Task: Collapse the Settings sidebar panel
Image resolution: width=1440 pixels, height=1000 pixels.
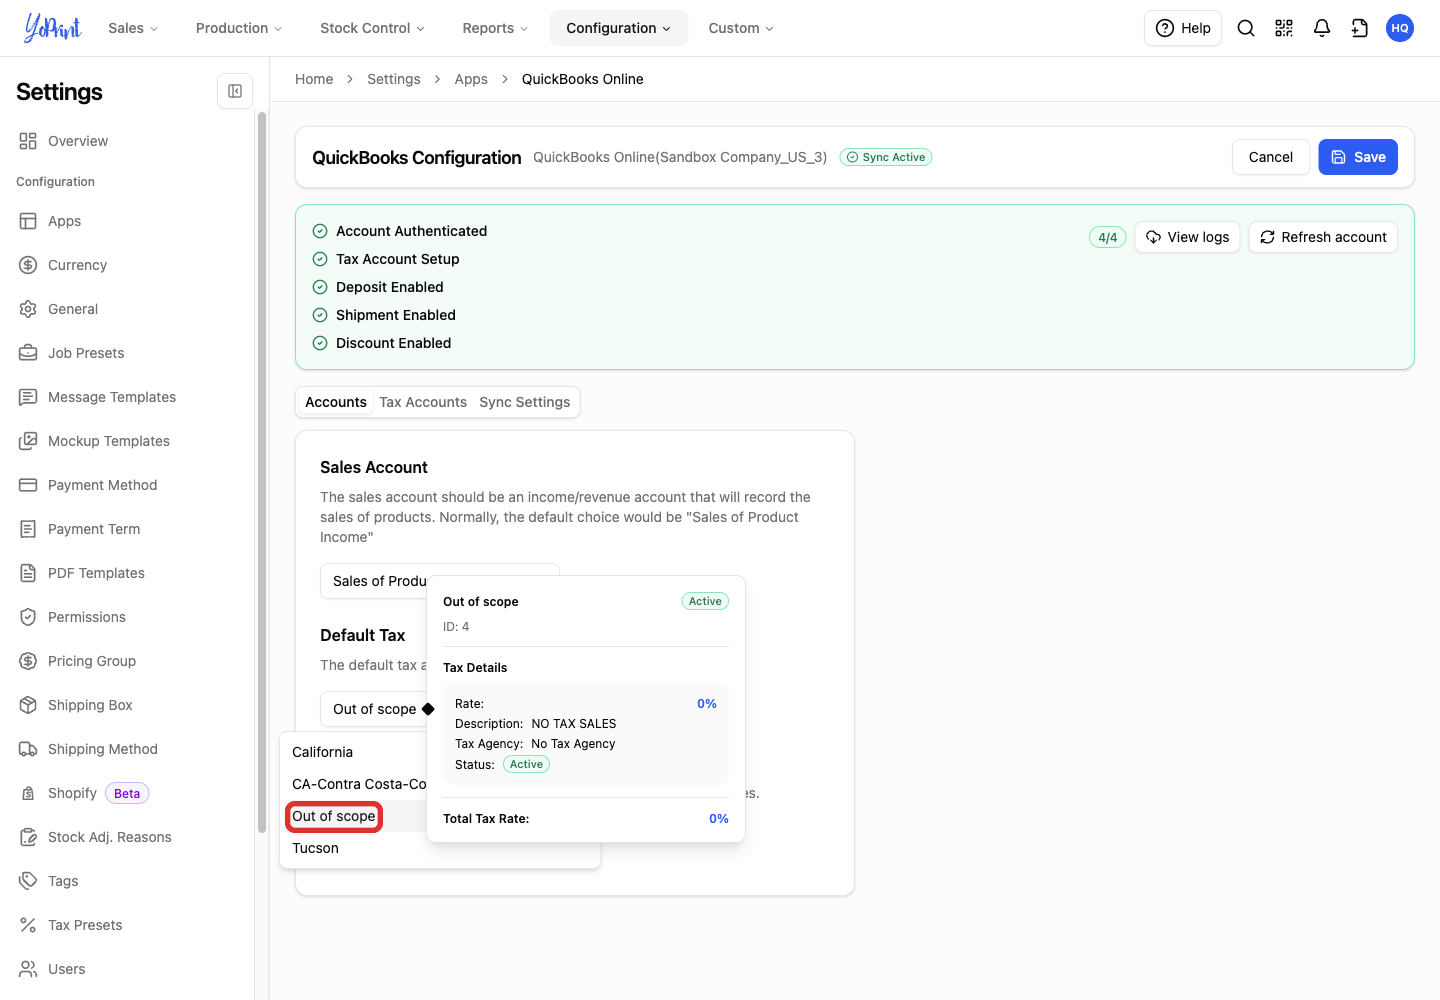Action: tap(235, 91)
